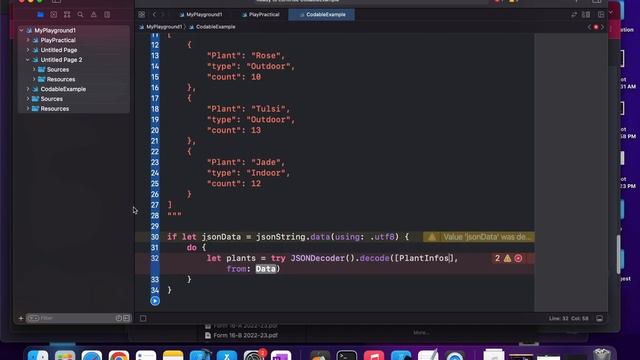The height and width of the screenshot is (360, 640).
Task: Click the blue run playground button
Action: 155,301
